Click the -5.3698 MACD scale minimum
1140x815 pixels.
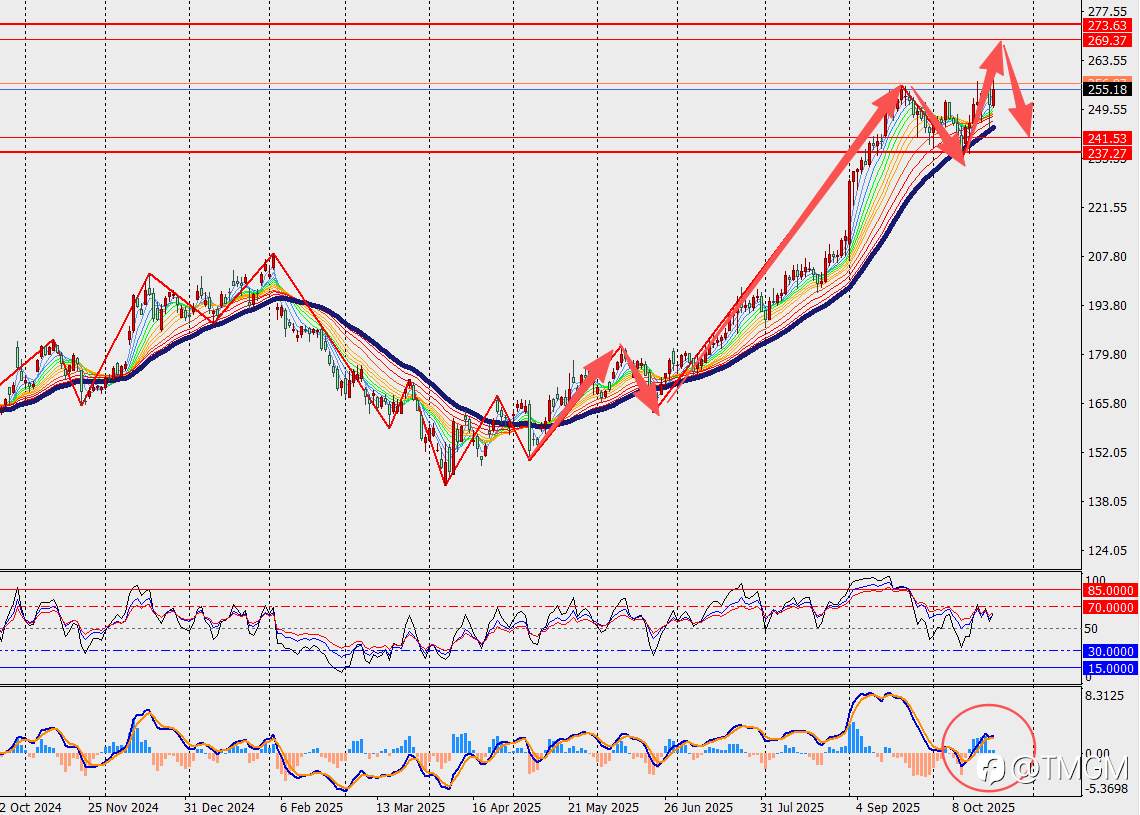(x=1107, y=789)
